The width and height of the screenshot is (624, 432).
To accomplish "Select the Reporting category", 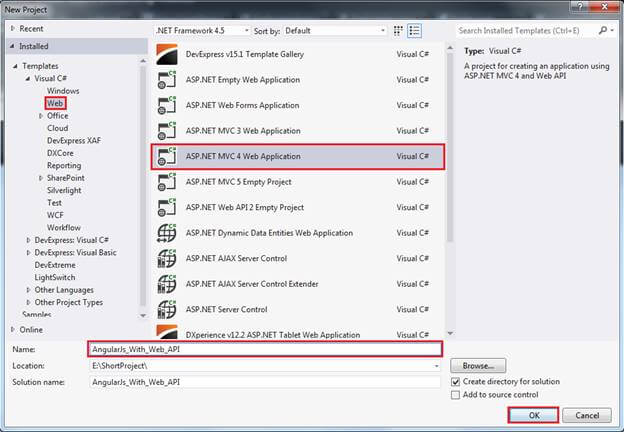I will (64, 165).
